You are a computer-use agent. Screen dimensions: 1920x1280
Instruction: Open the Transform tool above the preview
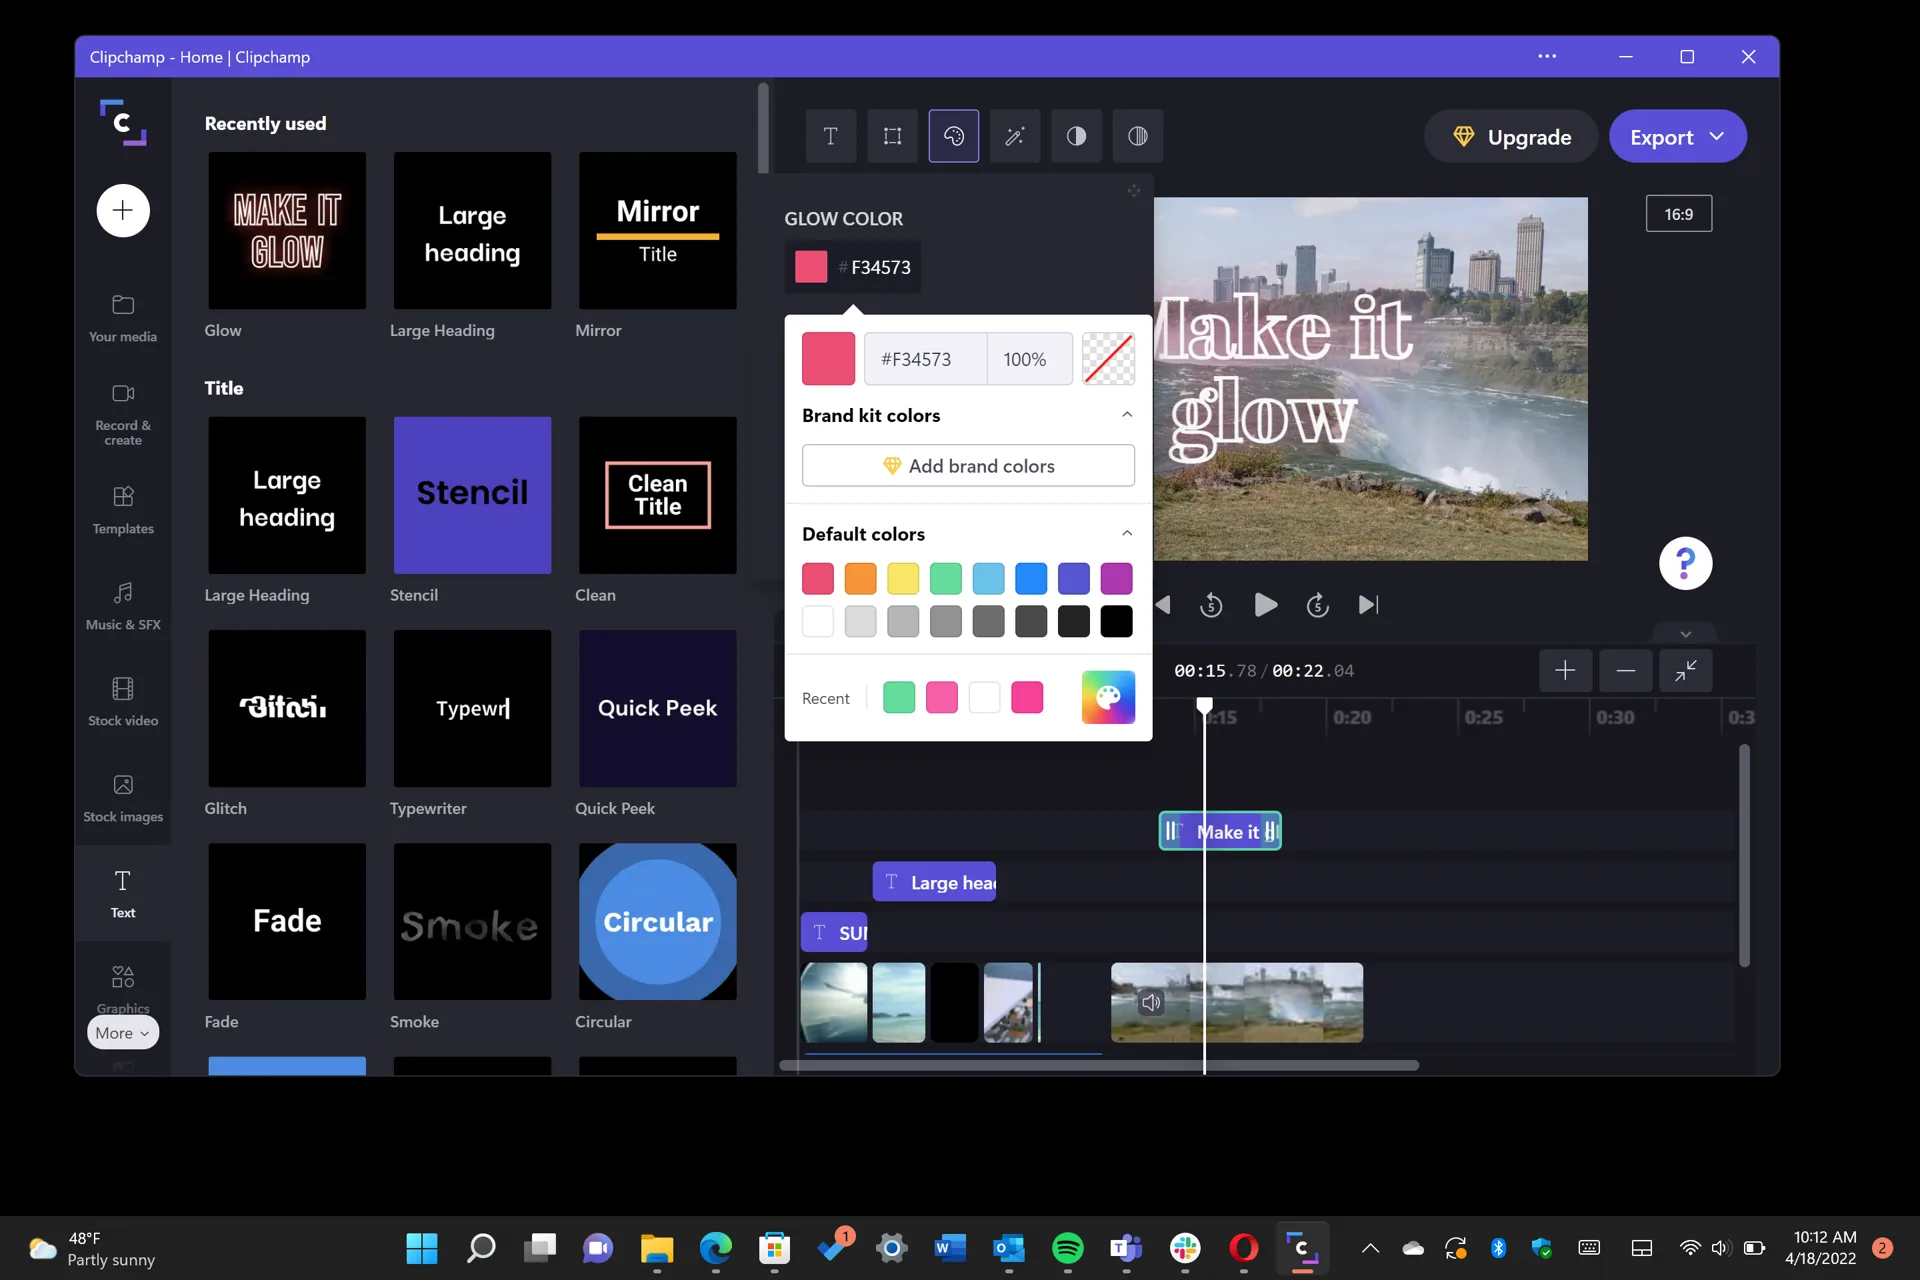[x=893, y=136]
